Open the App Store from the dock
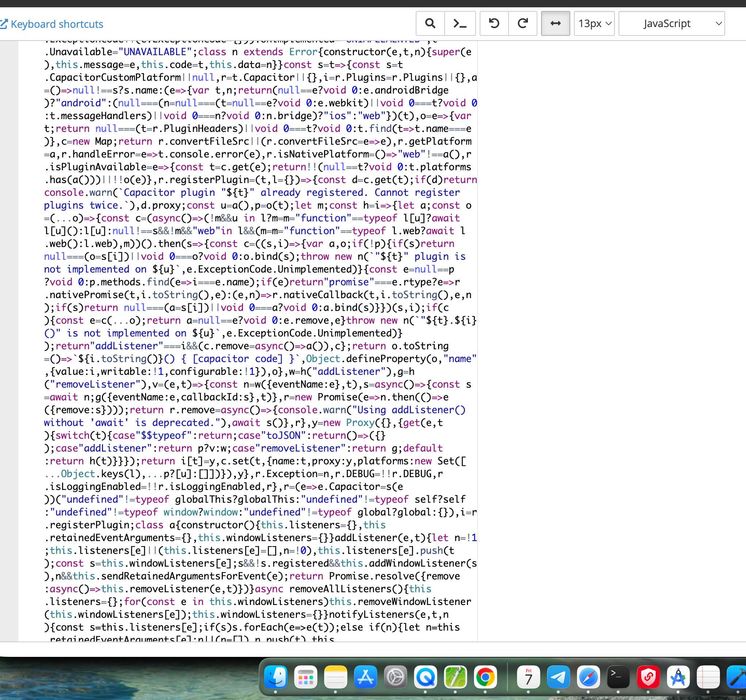746x700 pixels. click(x=365, y=677)
